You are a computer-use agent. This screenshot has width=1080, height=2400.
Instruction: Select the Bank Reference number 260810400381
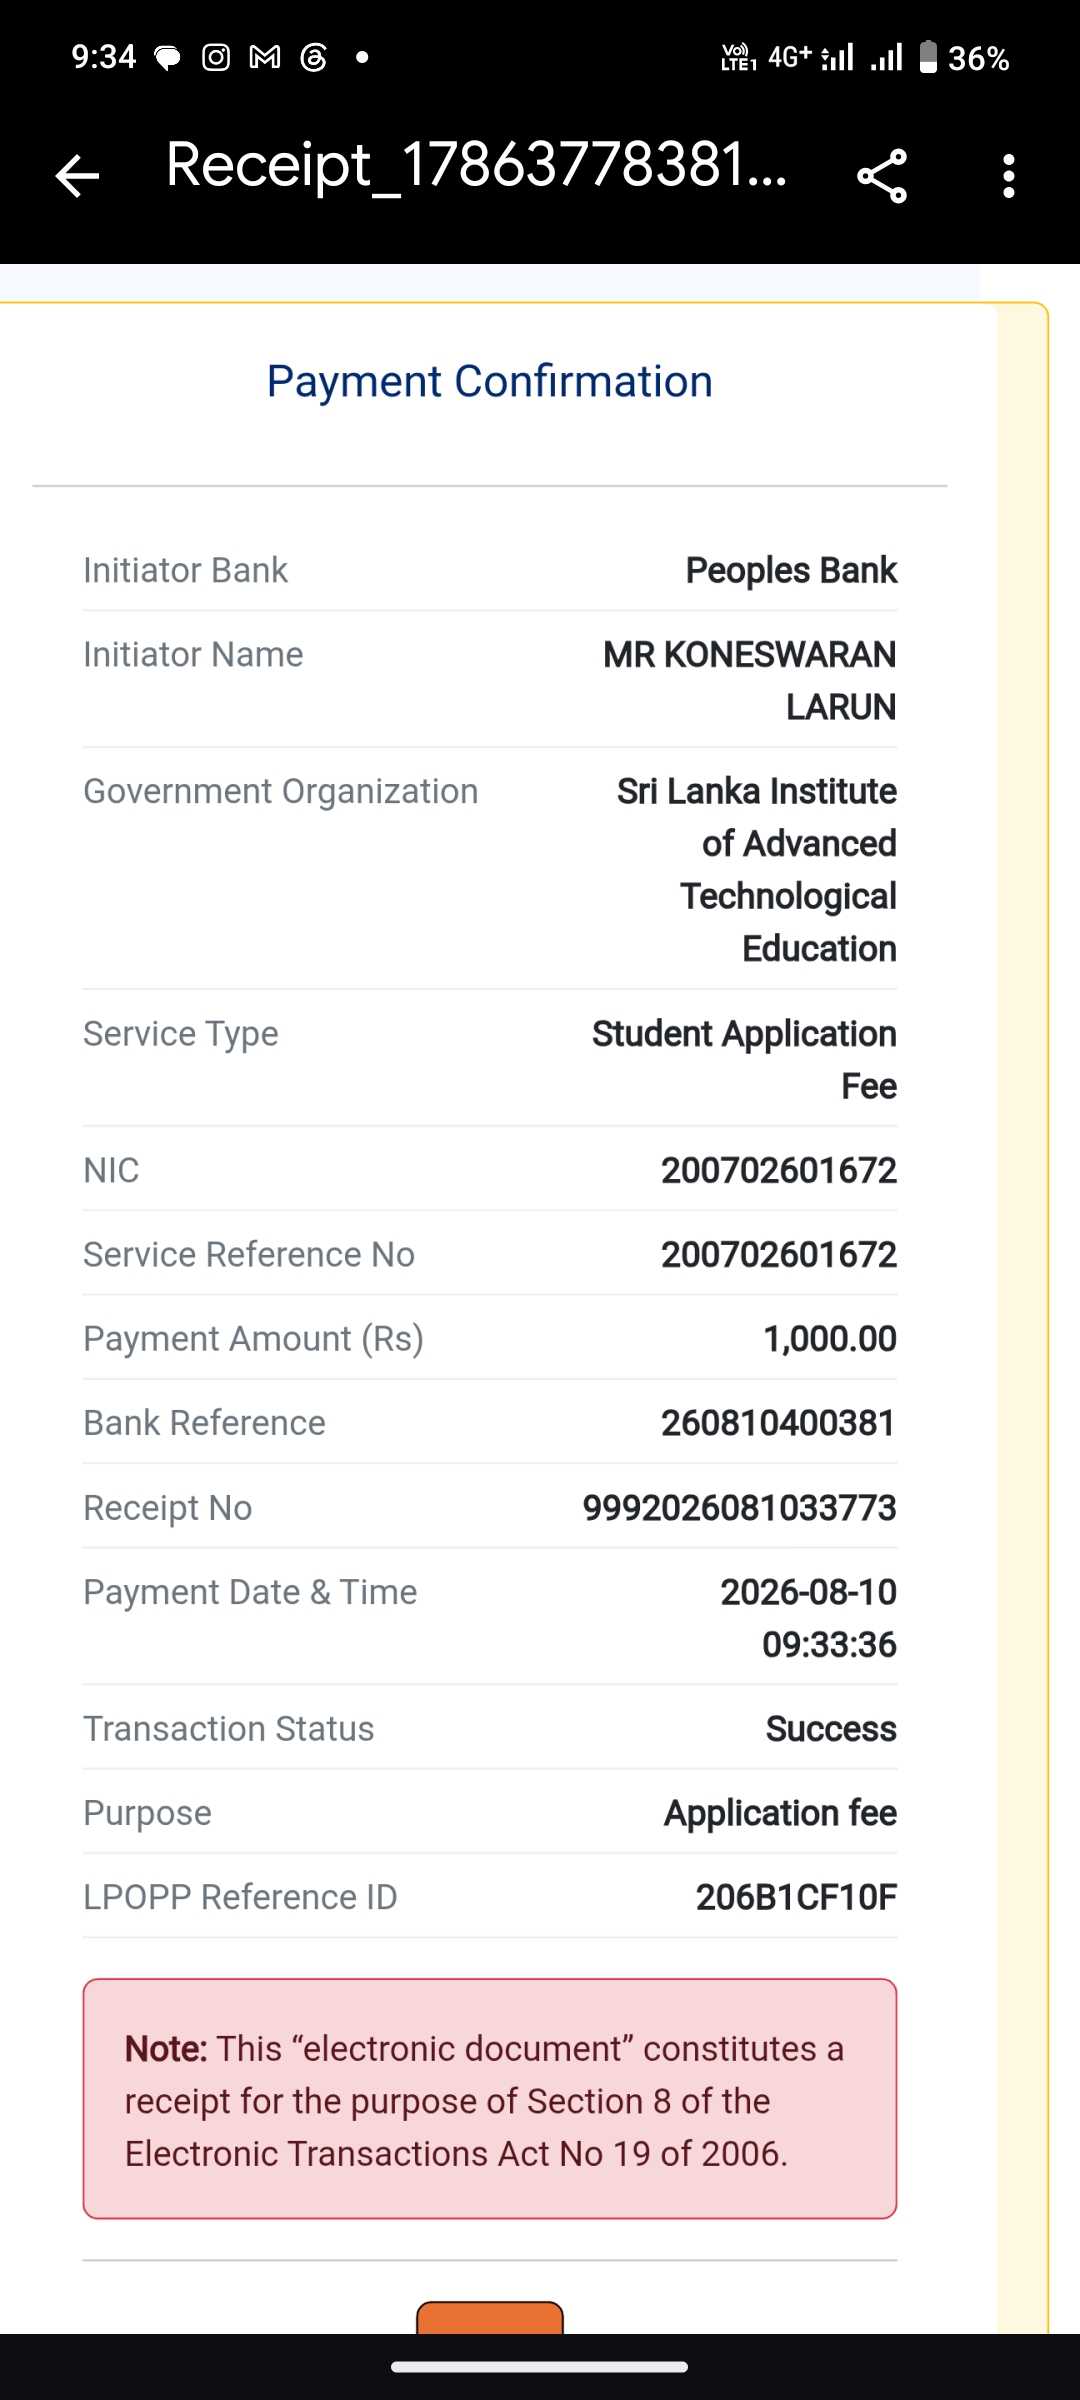coord(778,1422)
